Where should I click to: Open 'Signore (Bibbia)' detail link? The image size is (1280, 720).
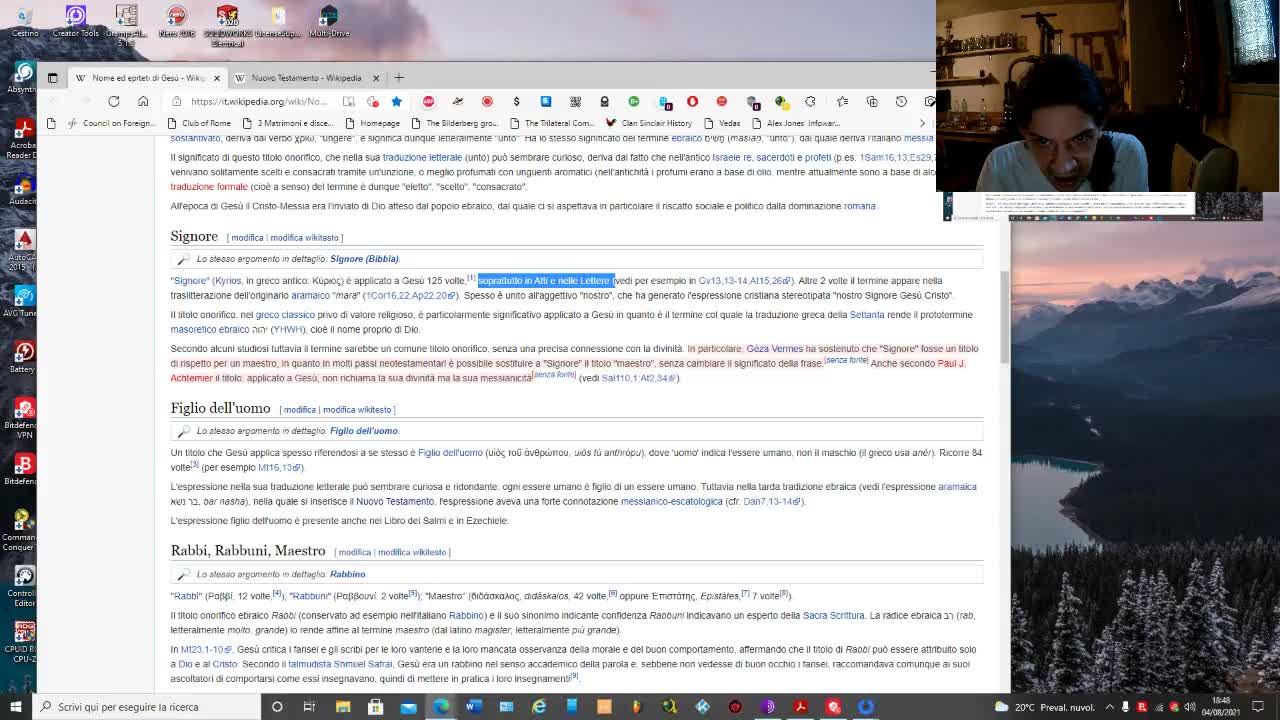tap(364, 259)
